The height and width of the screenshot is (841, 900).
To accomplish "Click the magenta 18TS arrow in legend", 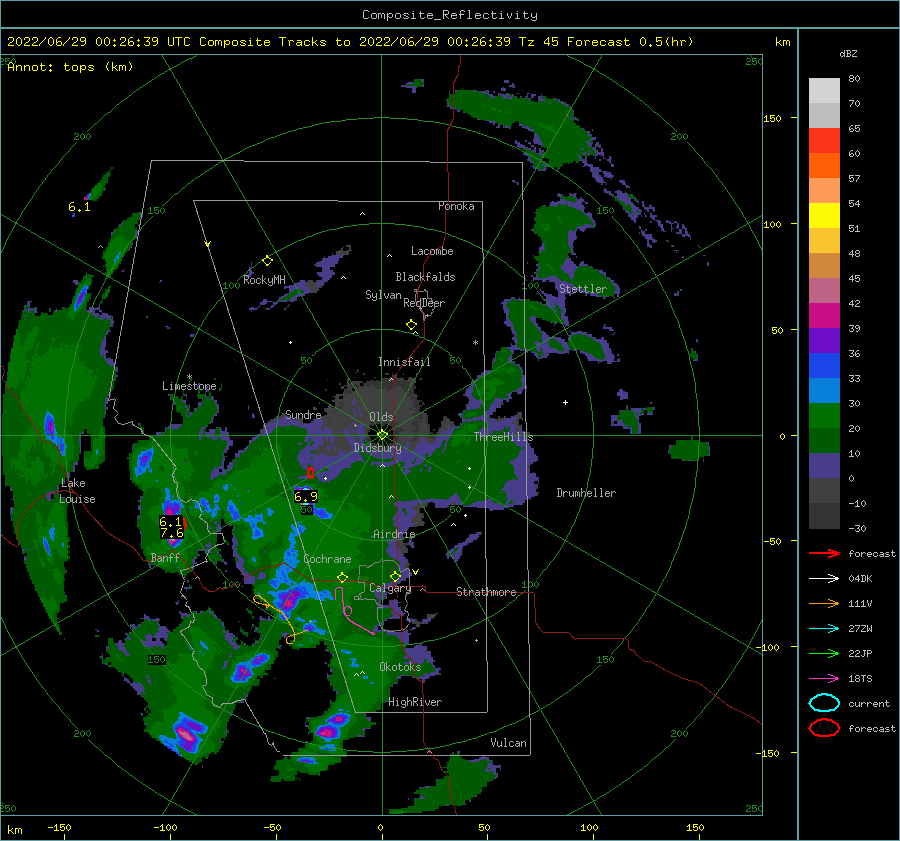I will 824,679.
